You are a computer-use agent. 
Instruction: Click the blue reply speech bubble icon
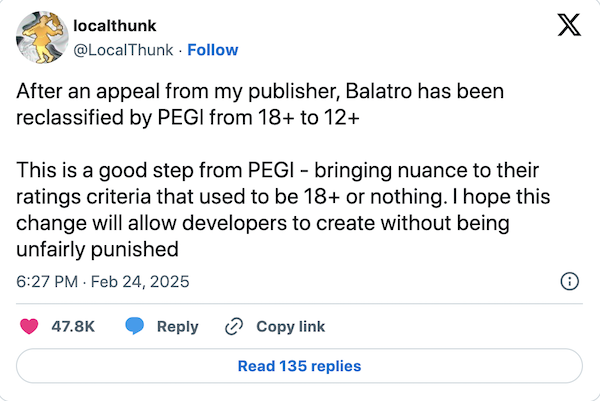(x=134, y=326)
